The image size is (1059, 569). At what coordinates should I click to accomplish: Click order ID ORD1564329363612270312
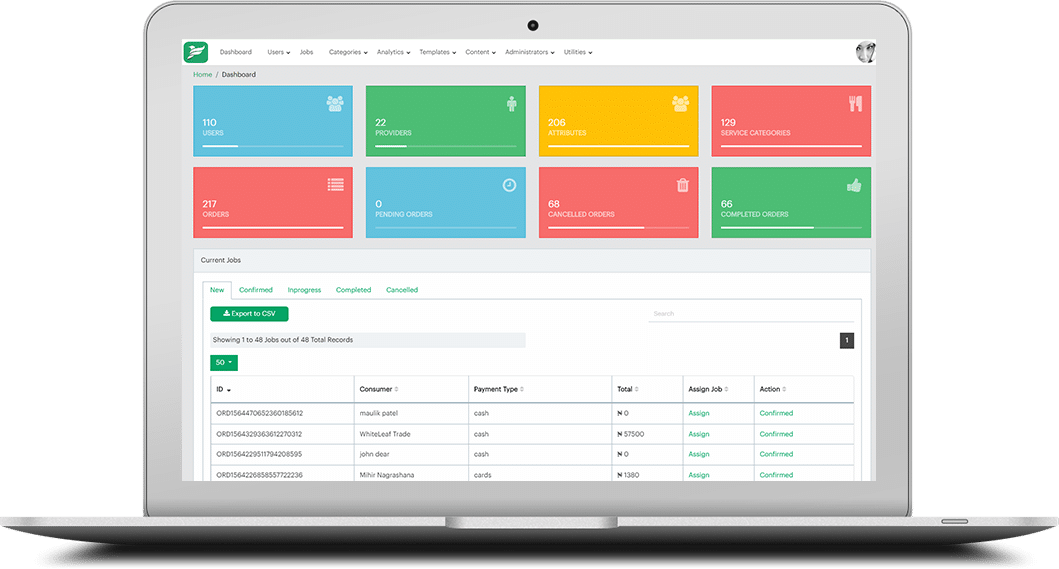259,434
